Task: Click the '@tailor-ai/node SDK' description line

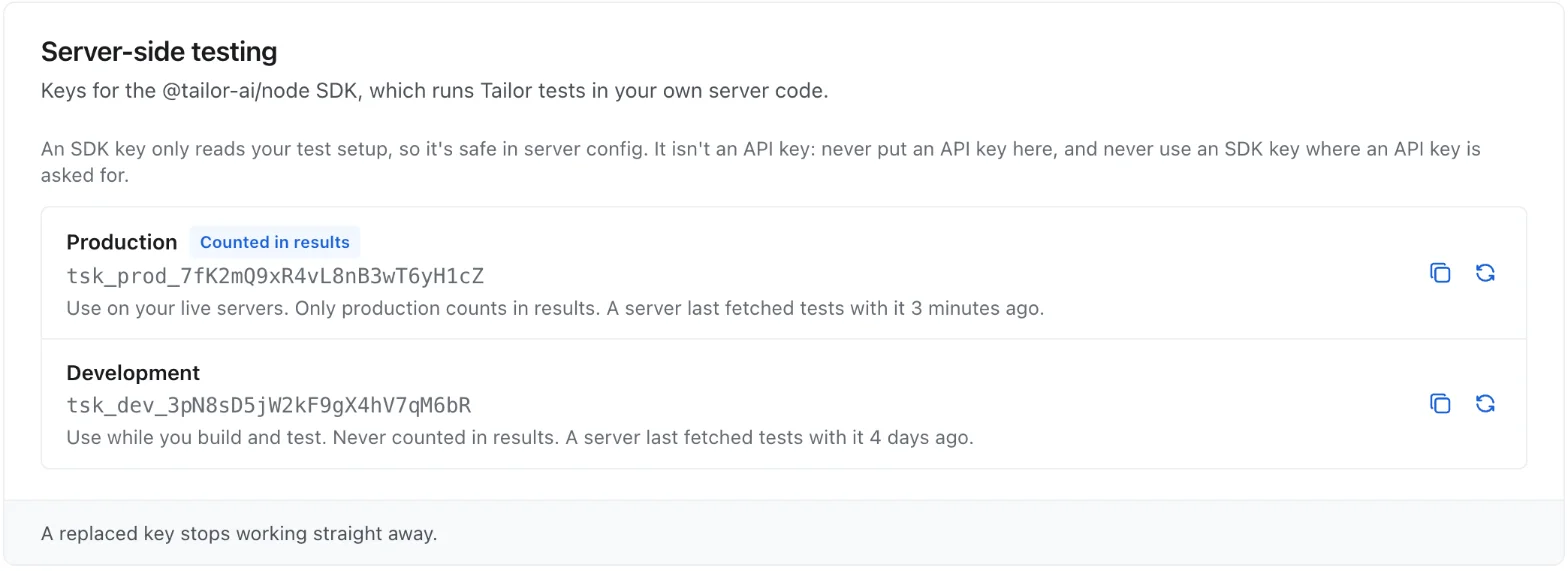Action: coord(435,91)
